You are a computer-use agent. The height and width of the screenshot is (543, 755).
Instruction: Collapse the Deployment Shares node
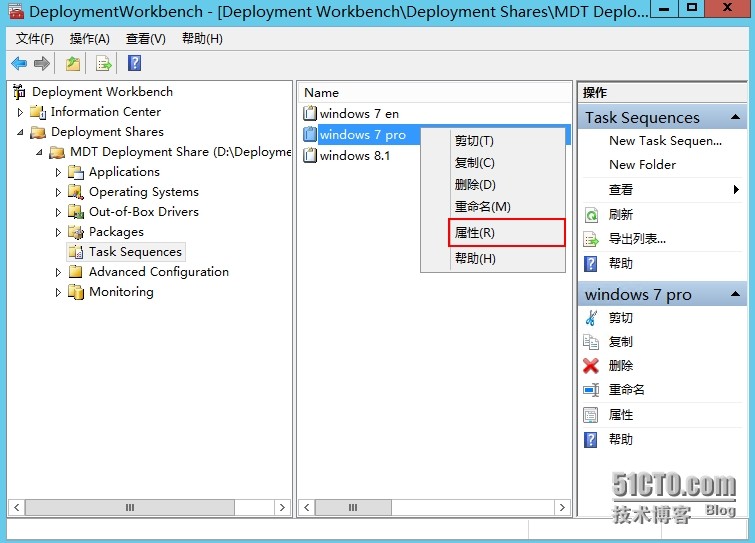pos(20,132)
